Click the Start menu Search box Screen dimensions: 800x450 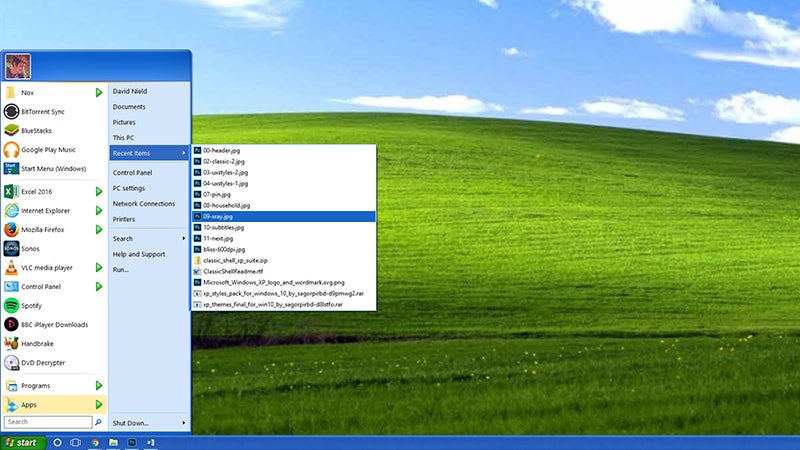click(47, 422)
